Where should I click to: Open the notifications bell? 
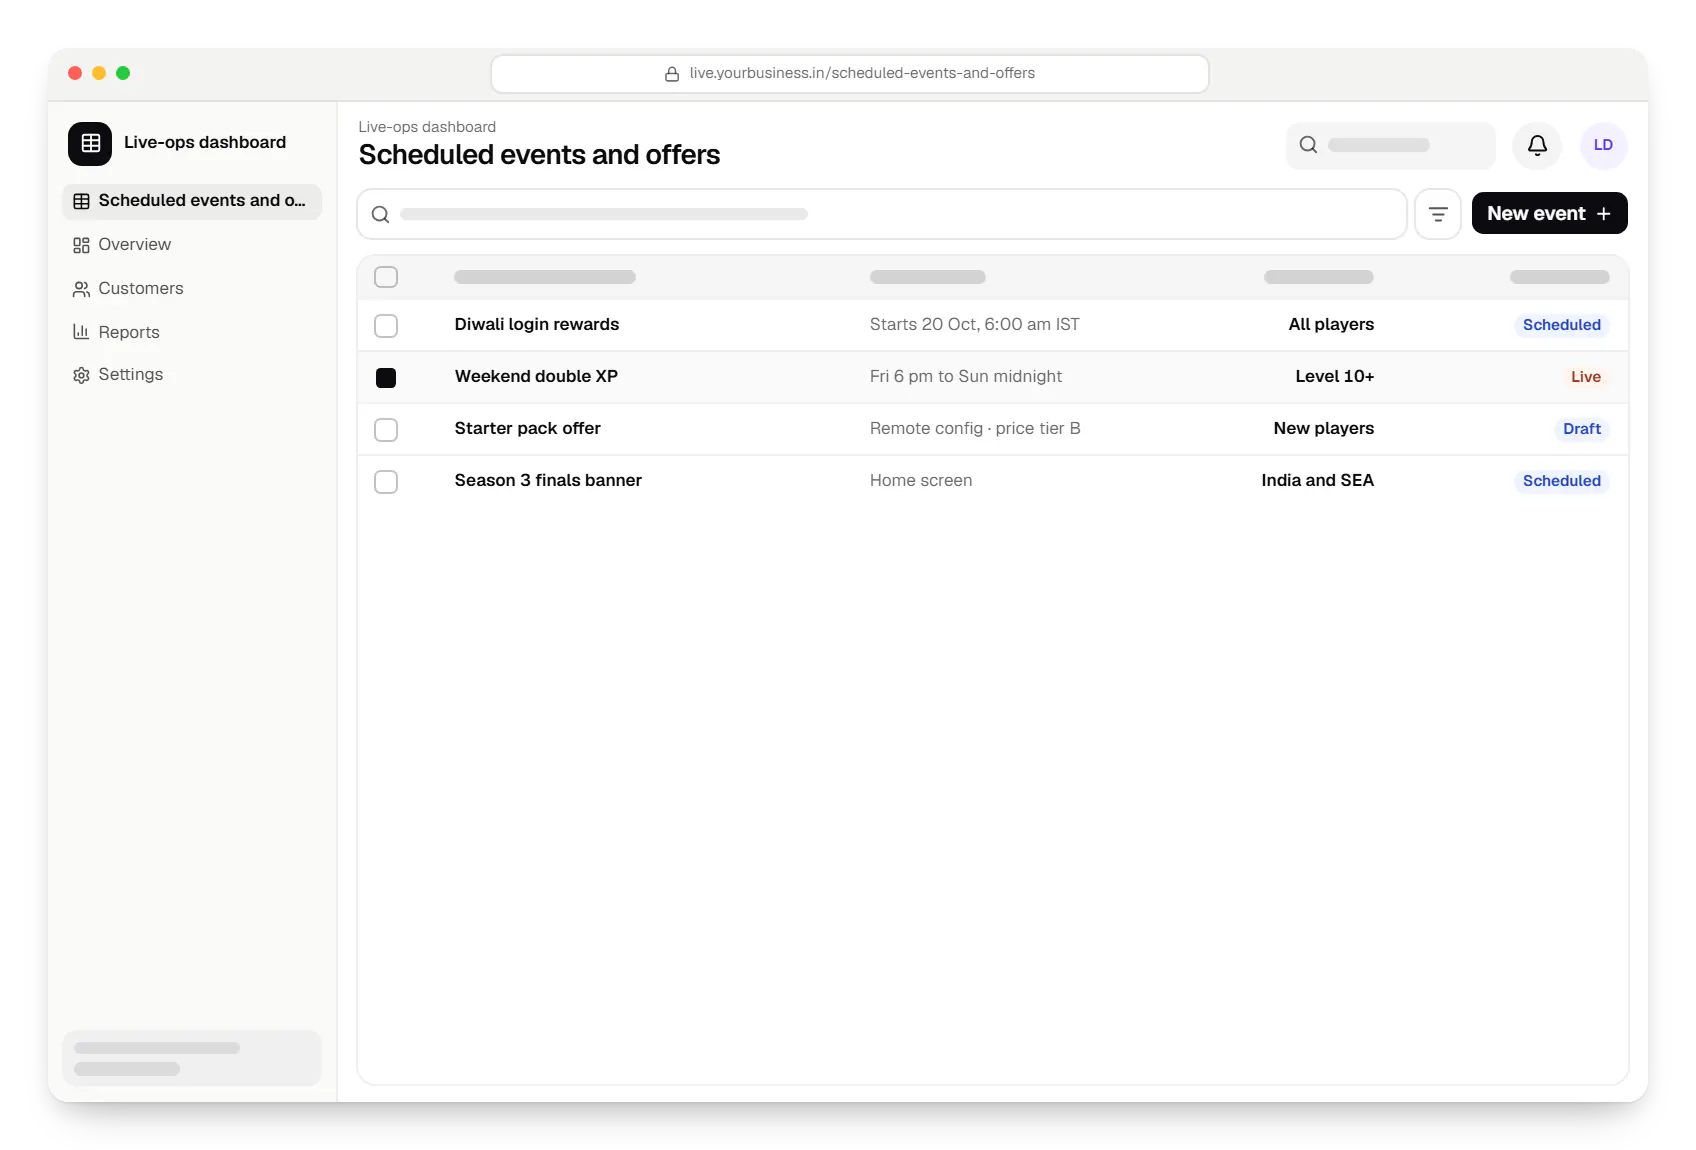[x=1537, y=146]
